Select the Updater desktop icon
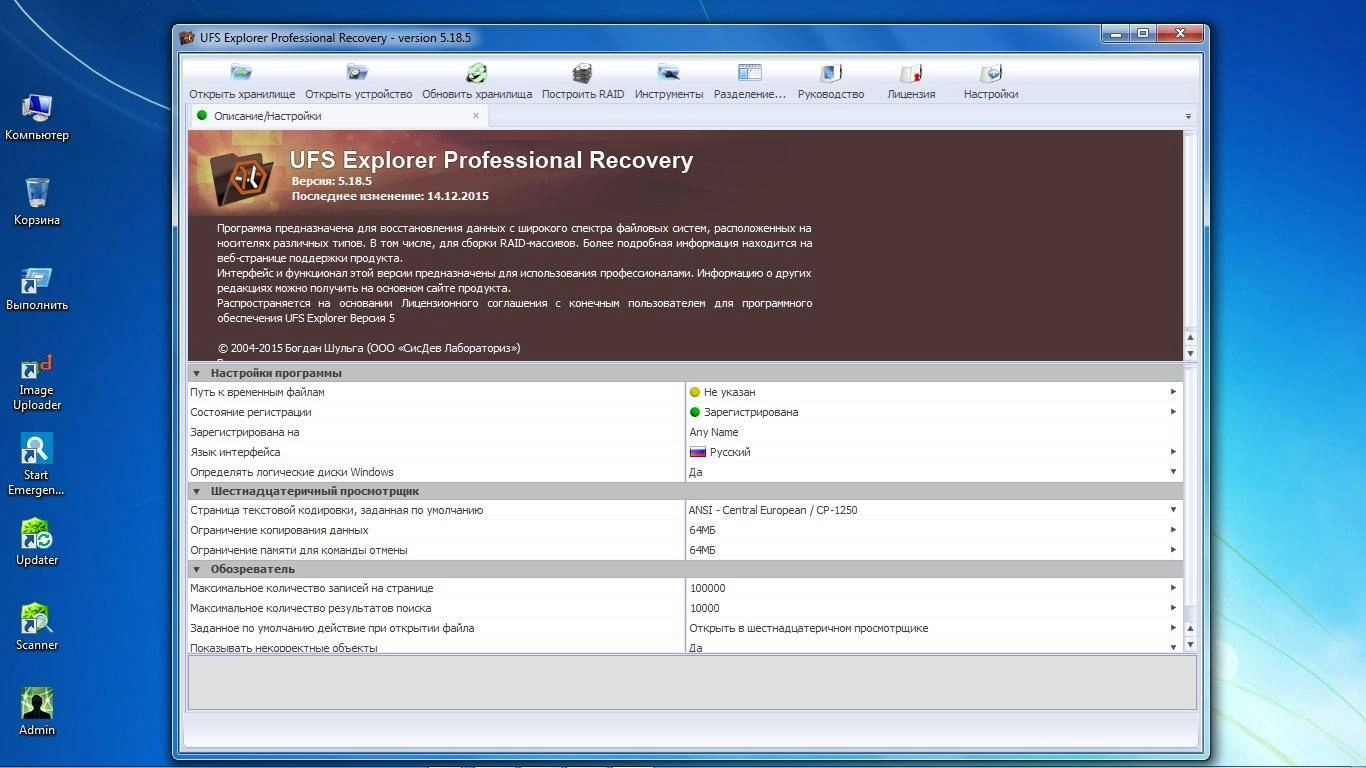 click(x=37, y=535)
